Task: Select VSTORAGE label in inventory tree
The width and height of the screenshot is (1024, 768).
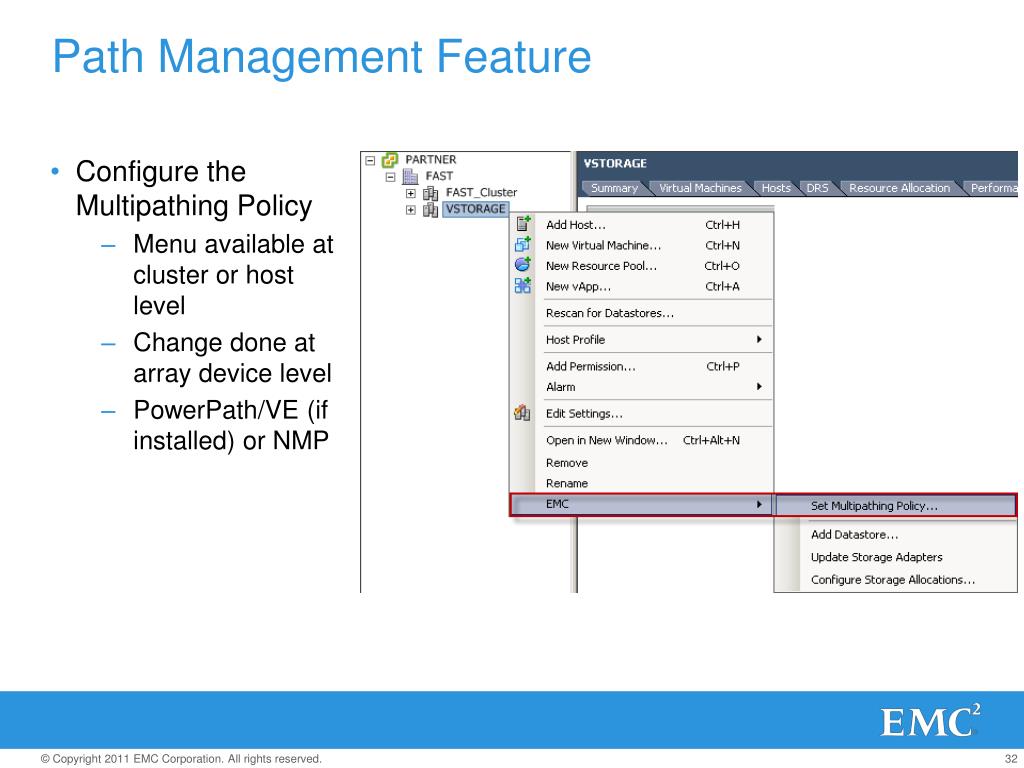Action: click(x=475, y=208)
